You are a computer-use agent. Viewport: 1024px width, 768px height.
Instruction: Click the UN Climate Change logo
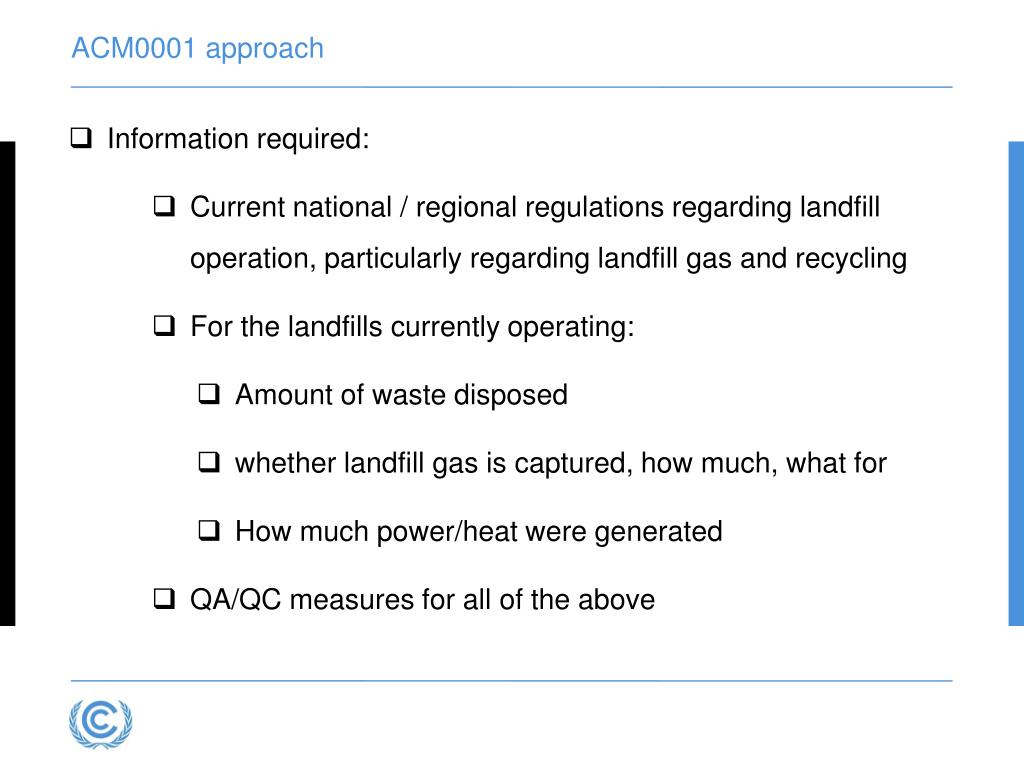pyautogui.click(x=100, y=722)
